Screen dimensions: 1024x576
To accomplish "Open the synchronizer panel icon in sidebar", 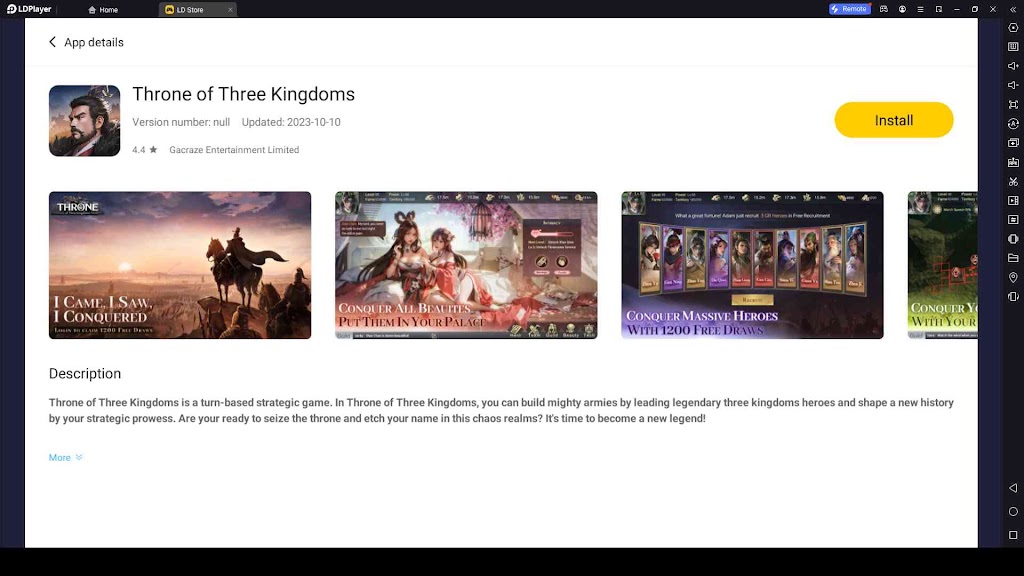I will click(x=1013, y=219).
